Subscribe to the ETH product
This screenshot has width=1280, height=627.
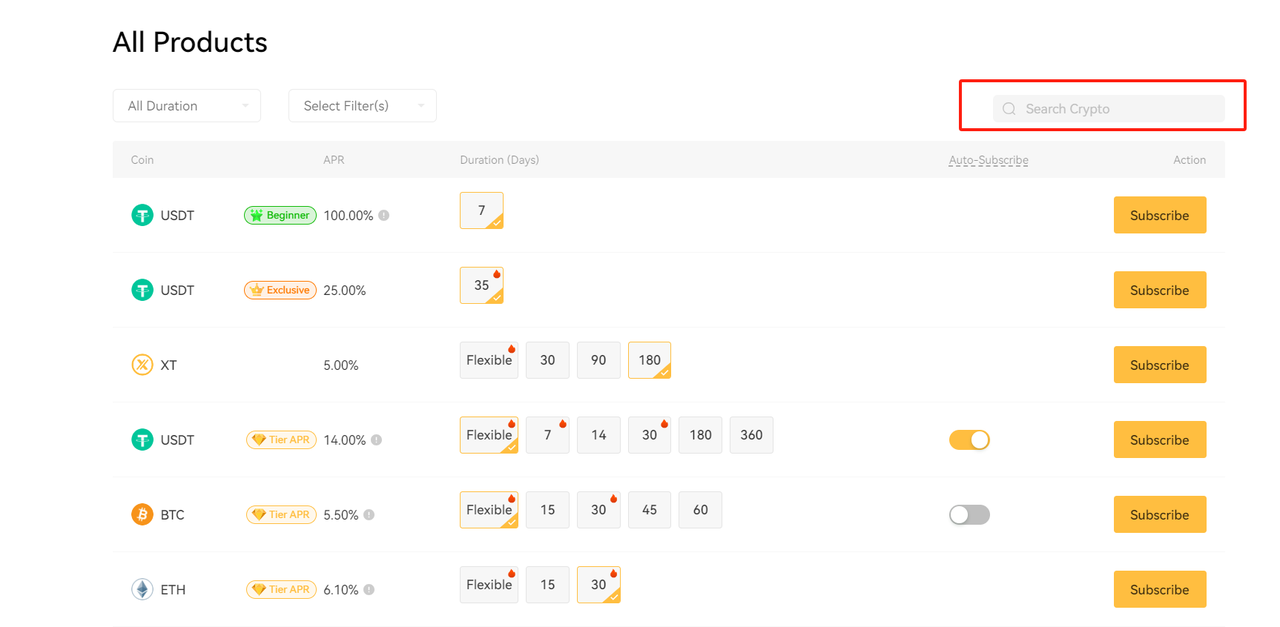1159,590
